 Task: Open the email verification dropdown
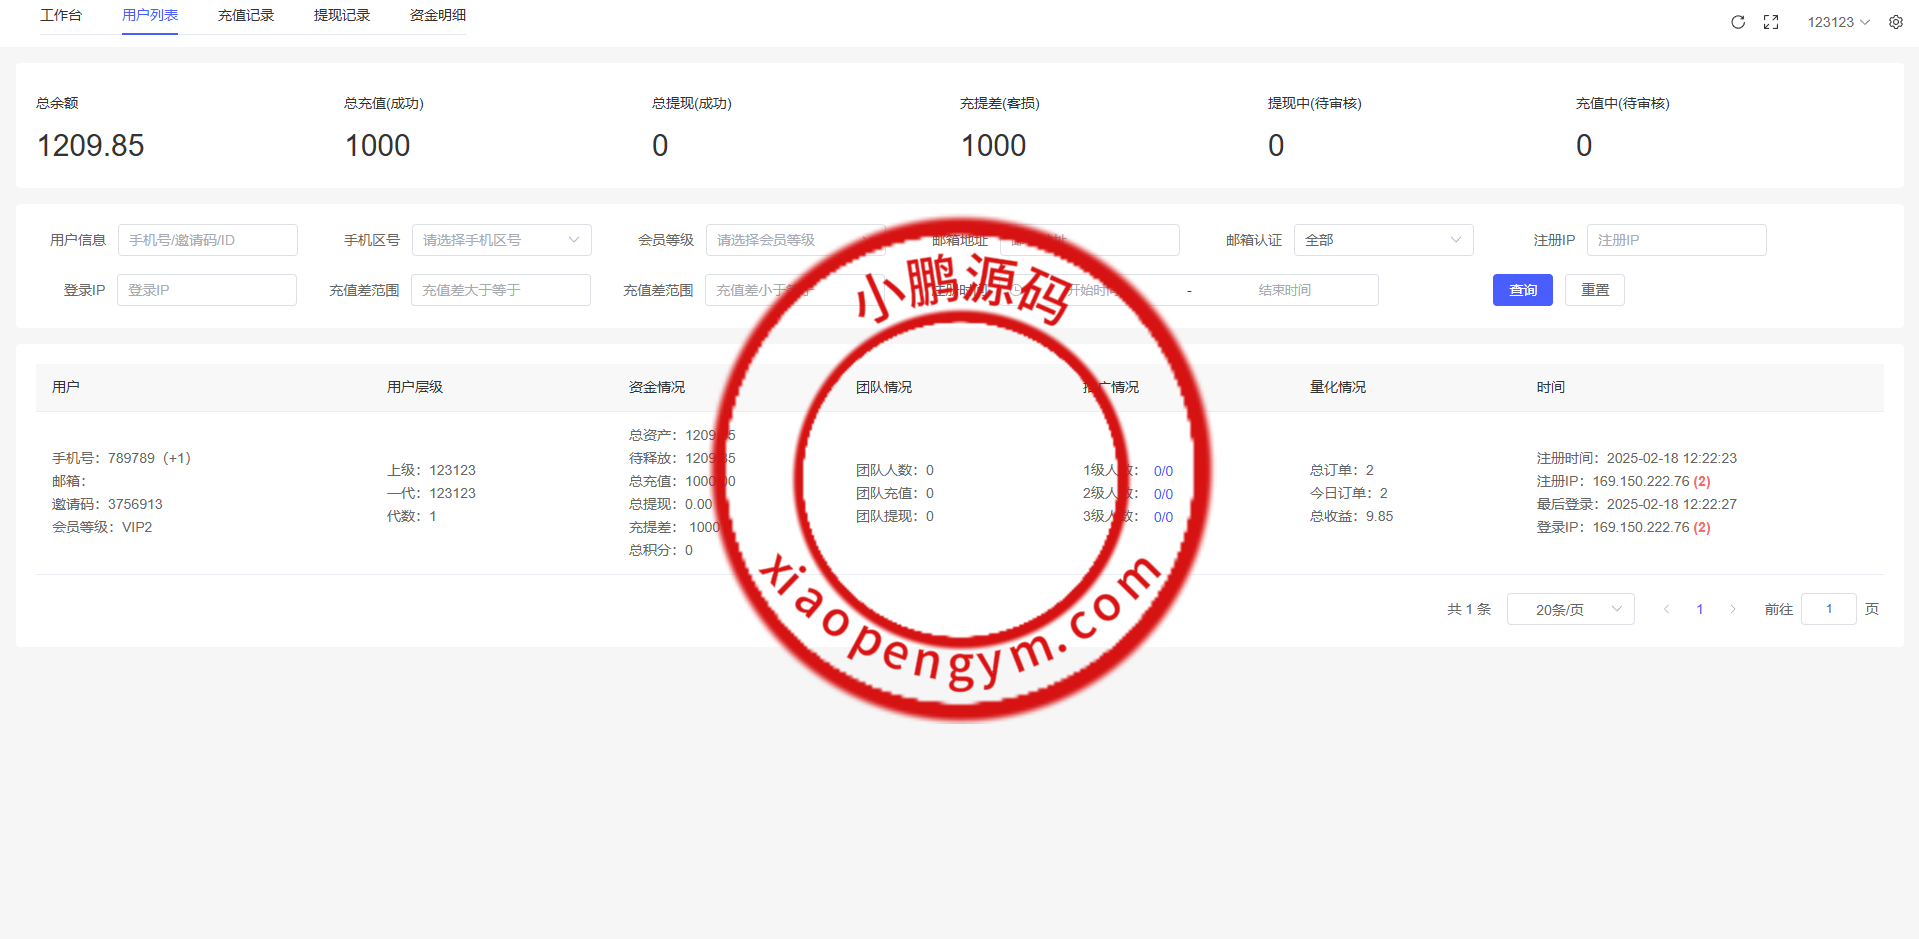point(1383,240)
